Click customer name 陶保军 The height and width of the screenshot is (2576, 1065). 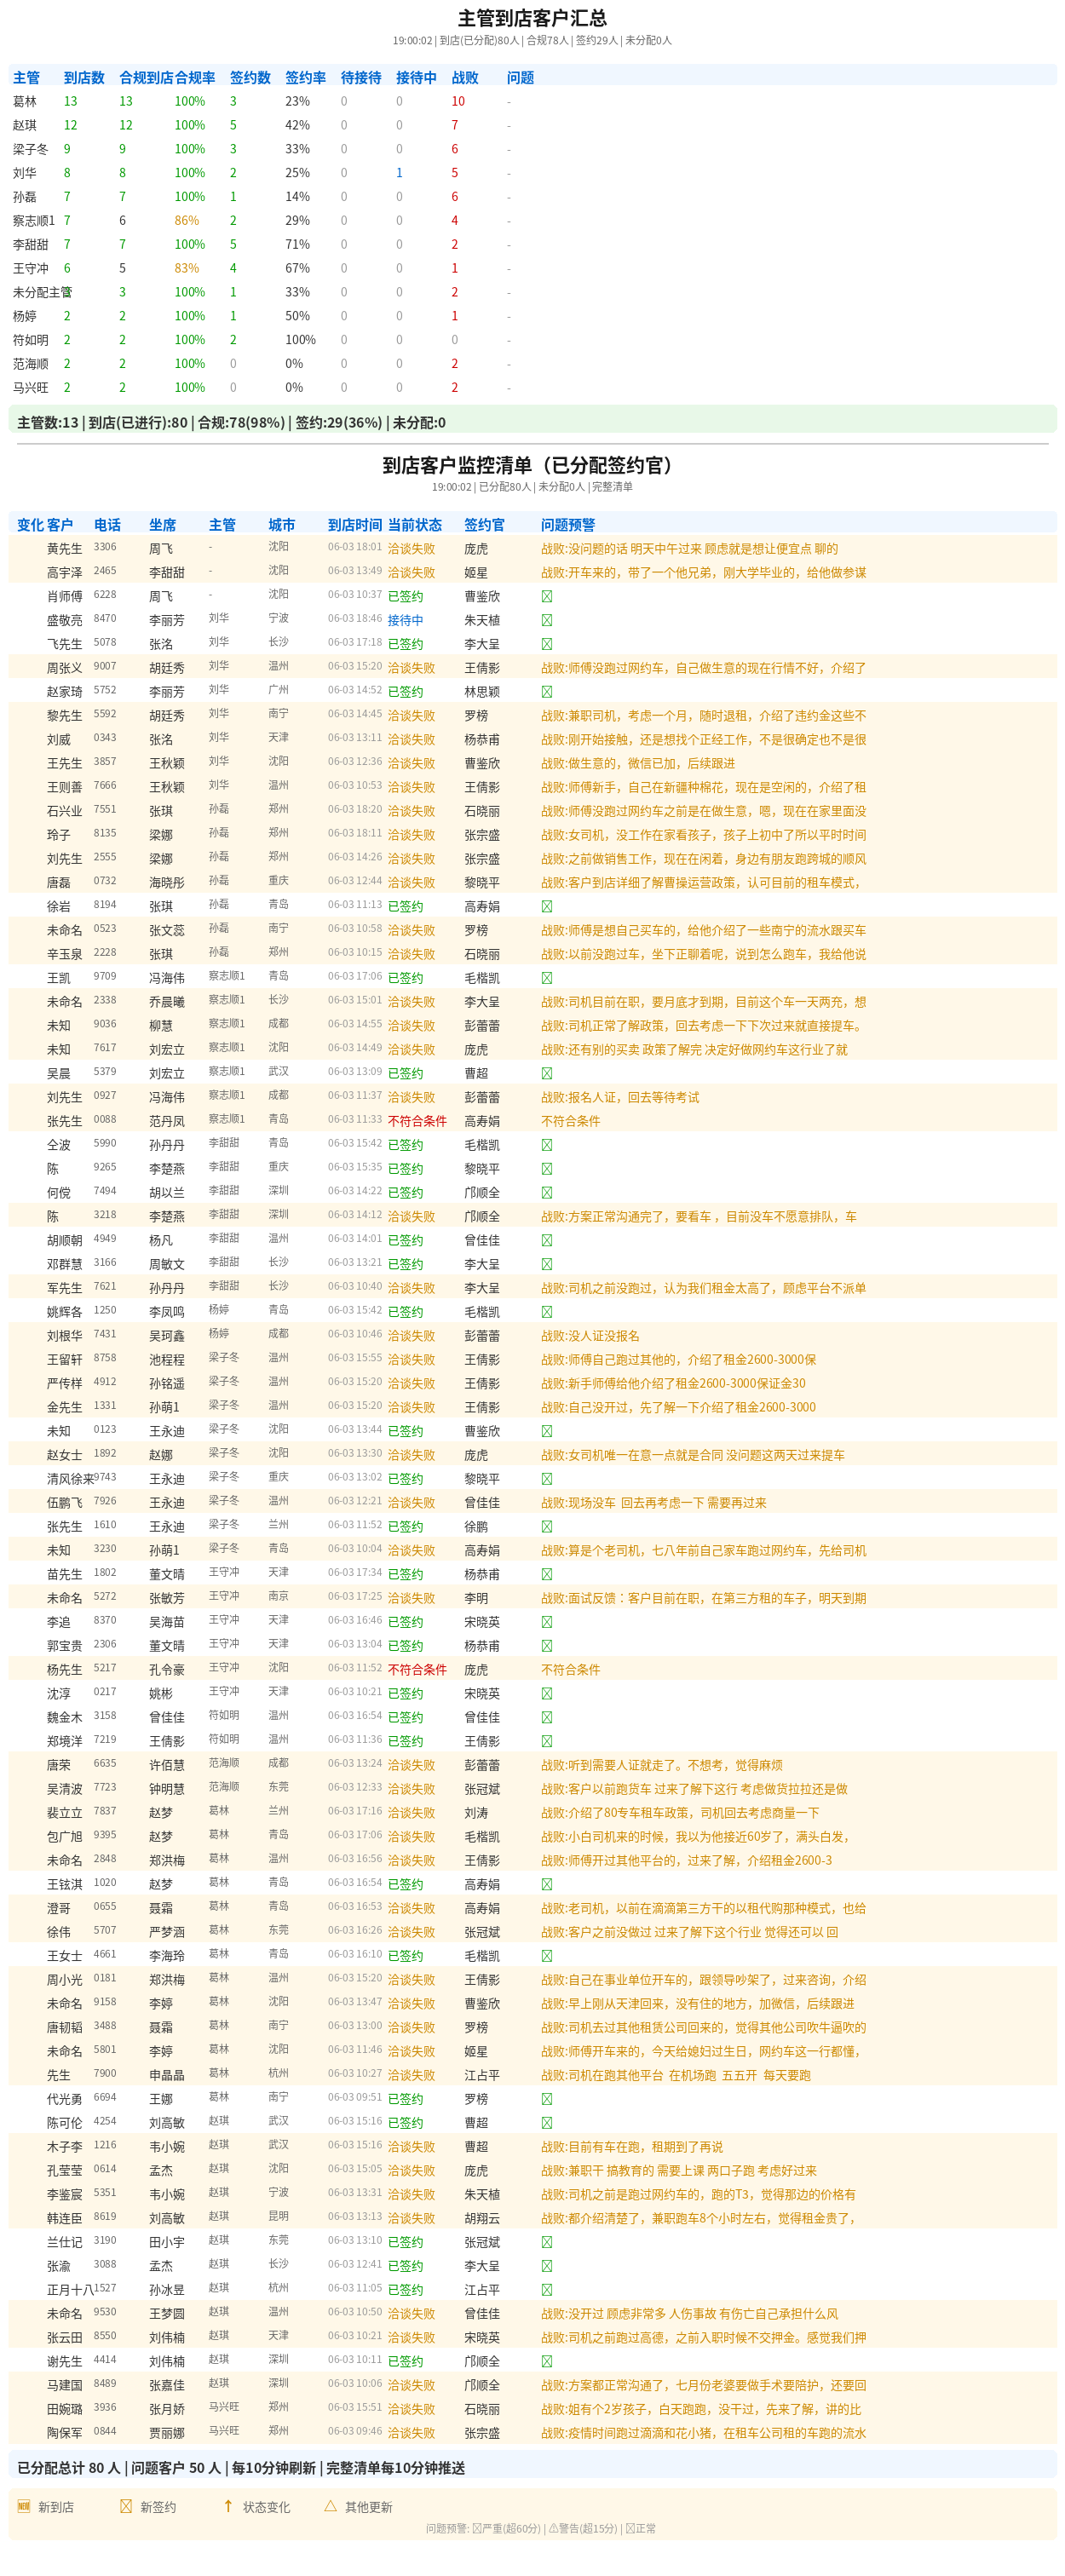(65, 2433)
